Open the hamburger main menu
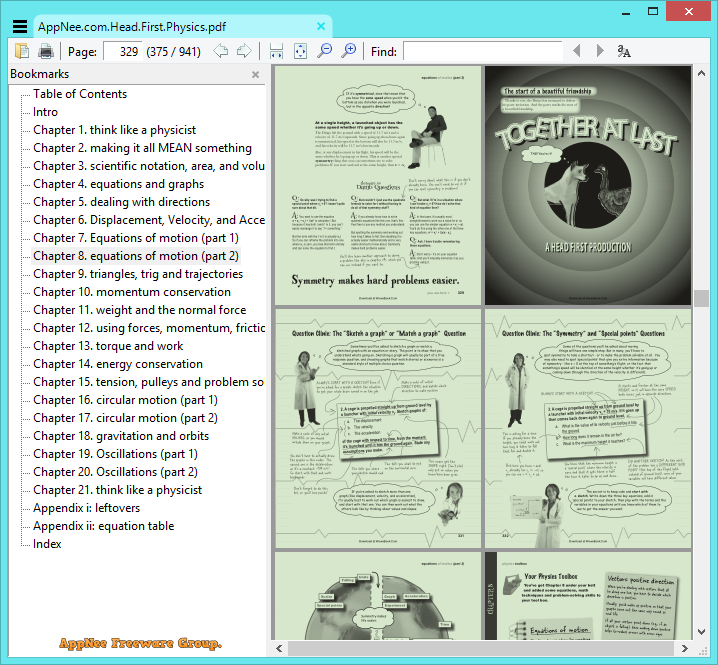This screenshot has width=718, height=665. click(20, 27)
